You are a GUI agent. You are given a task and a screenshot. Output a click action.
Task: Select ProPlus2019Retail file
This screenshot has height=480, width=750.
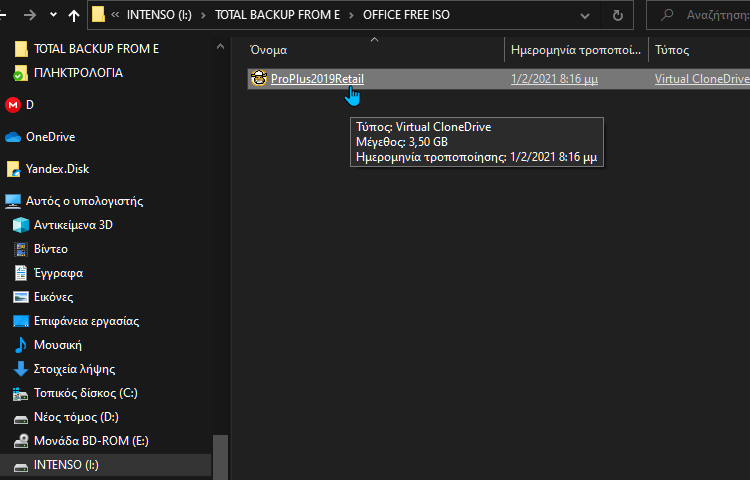pos(317,79)
